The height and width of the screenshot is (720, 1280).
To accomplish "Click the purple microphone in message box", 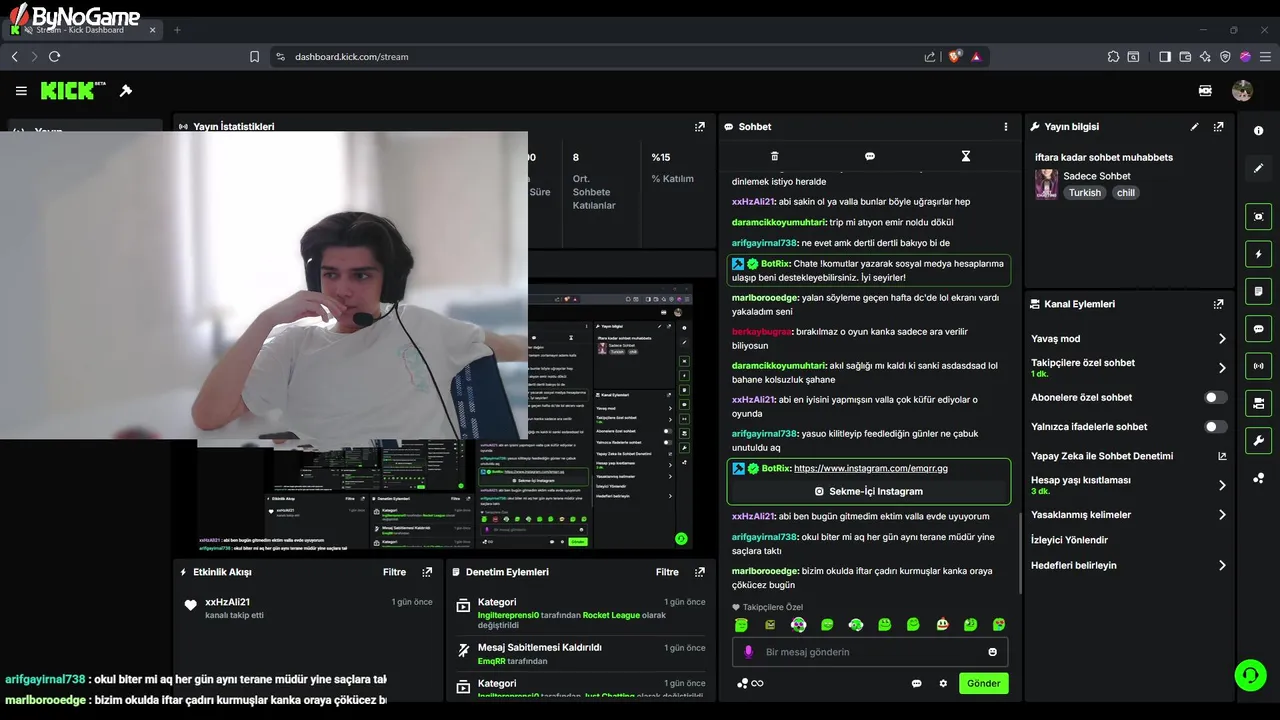I will tap(748, 652).
